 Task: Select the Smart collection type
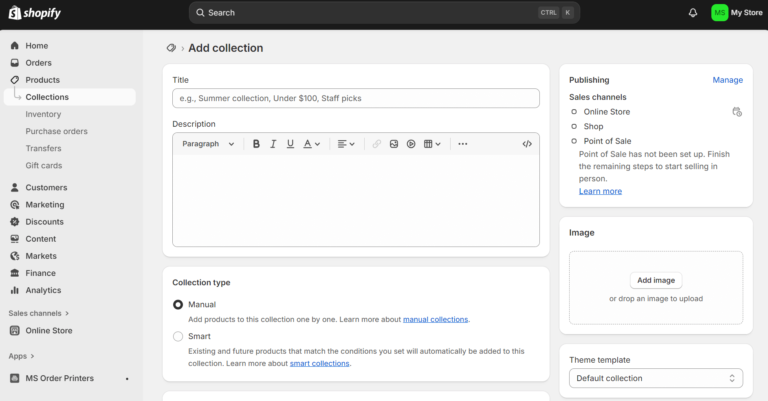(178, 336)
